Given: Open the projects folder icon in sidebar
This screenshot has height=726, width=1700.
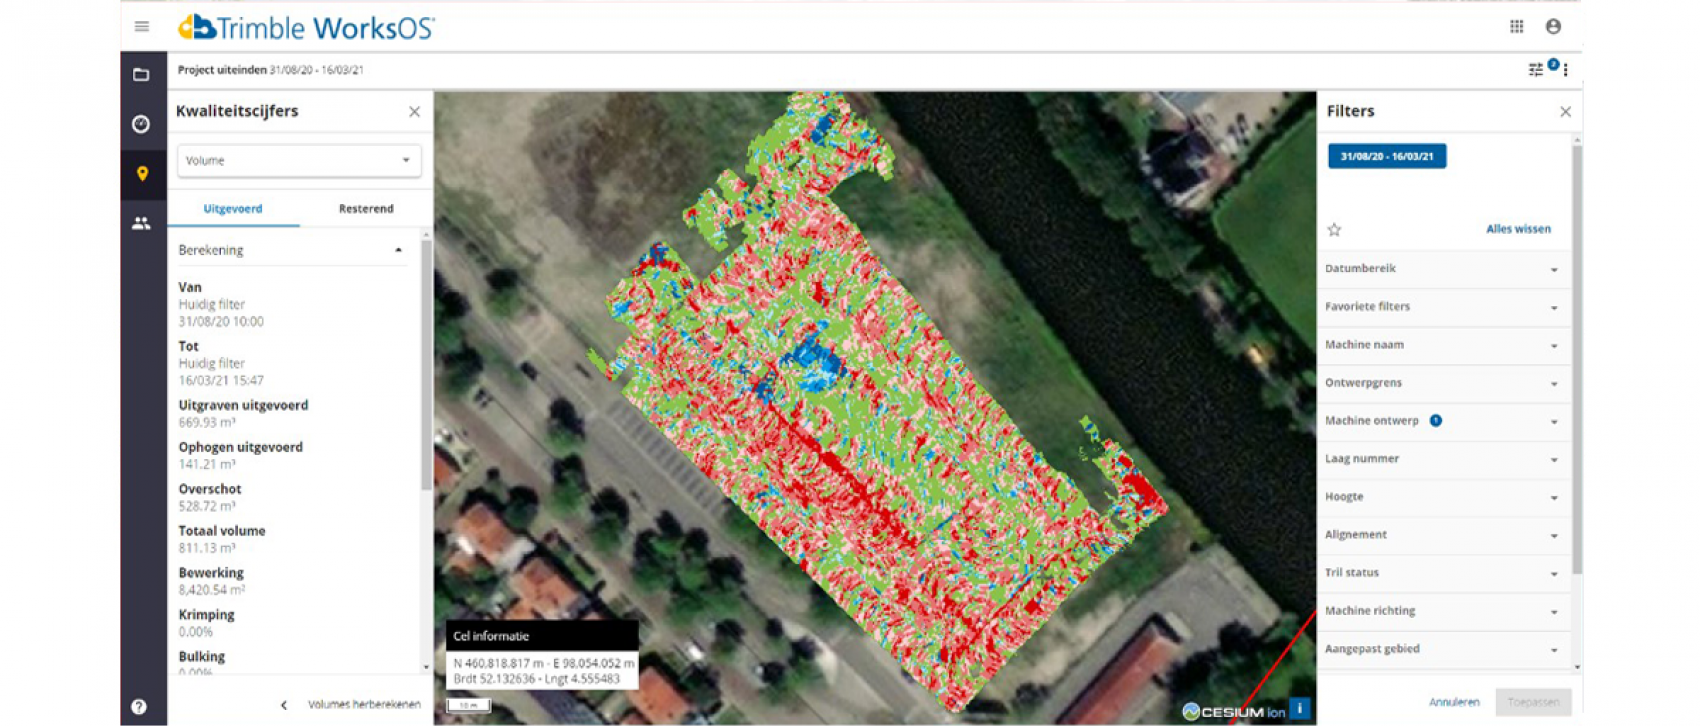Looking at the screenshot, I should pyautogui.click(x=142, y=75).
